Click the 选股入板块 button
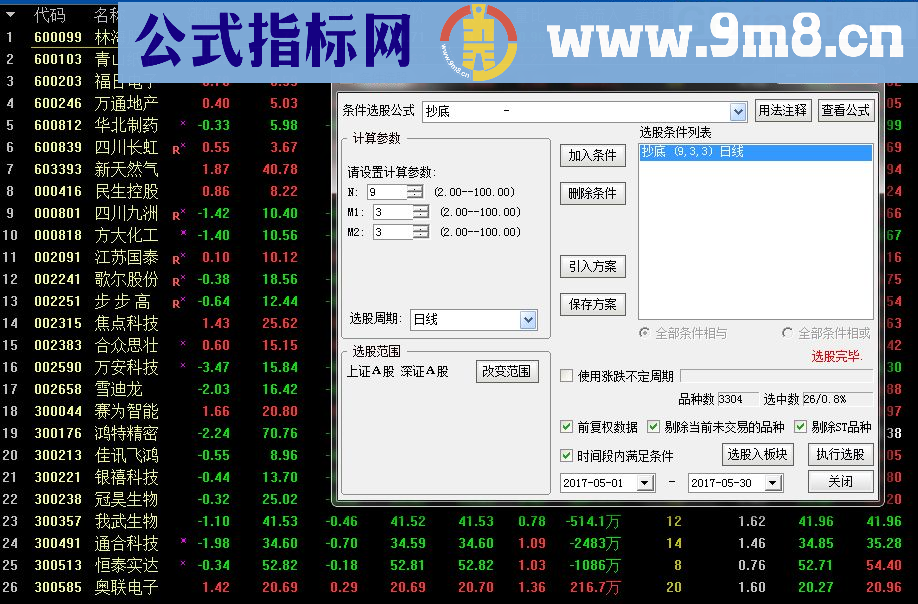The image size is (918, 604). tap(758, 454)
